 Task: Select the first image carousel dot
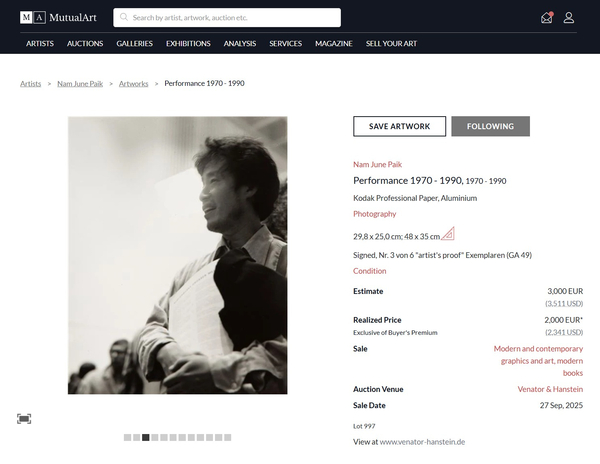[127, 437]
